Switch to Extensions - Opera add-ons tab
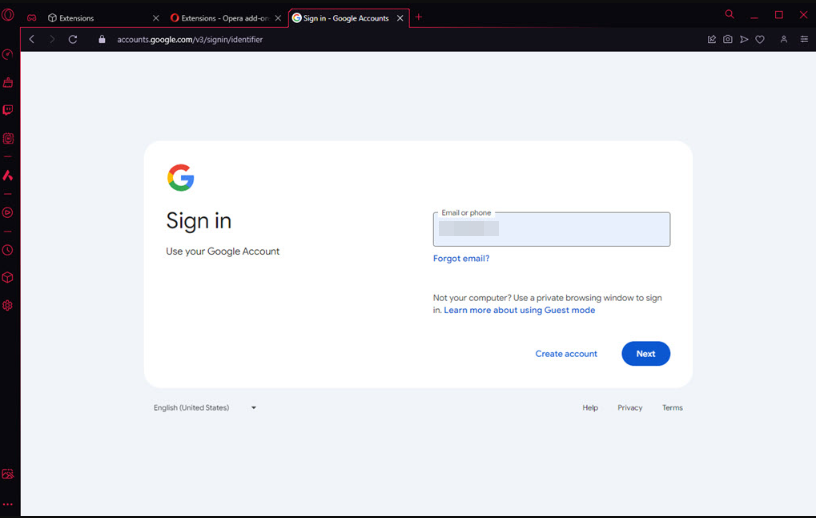 point(225,18)
